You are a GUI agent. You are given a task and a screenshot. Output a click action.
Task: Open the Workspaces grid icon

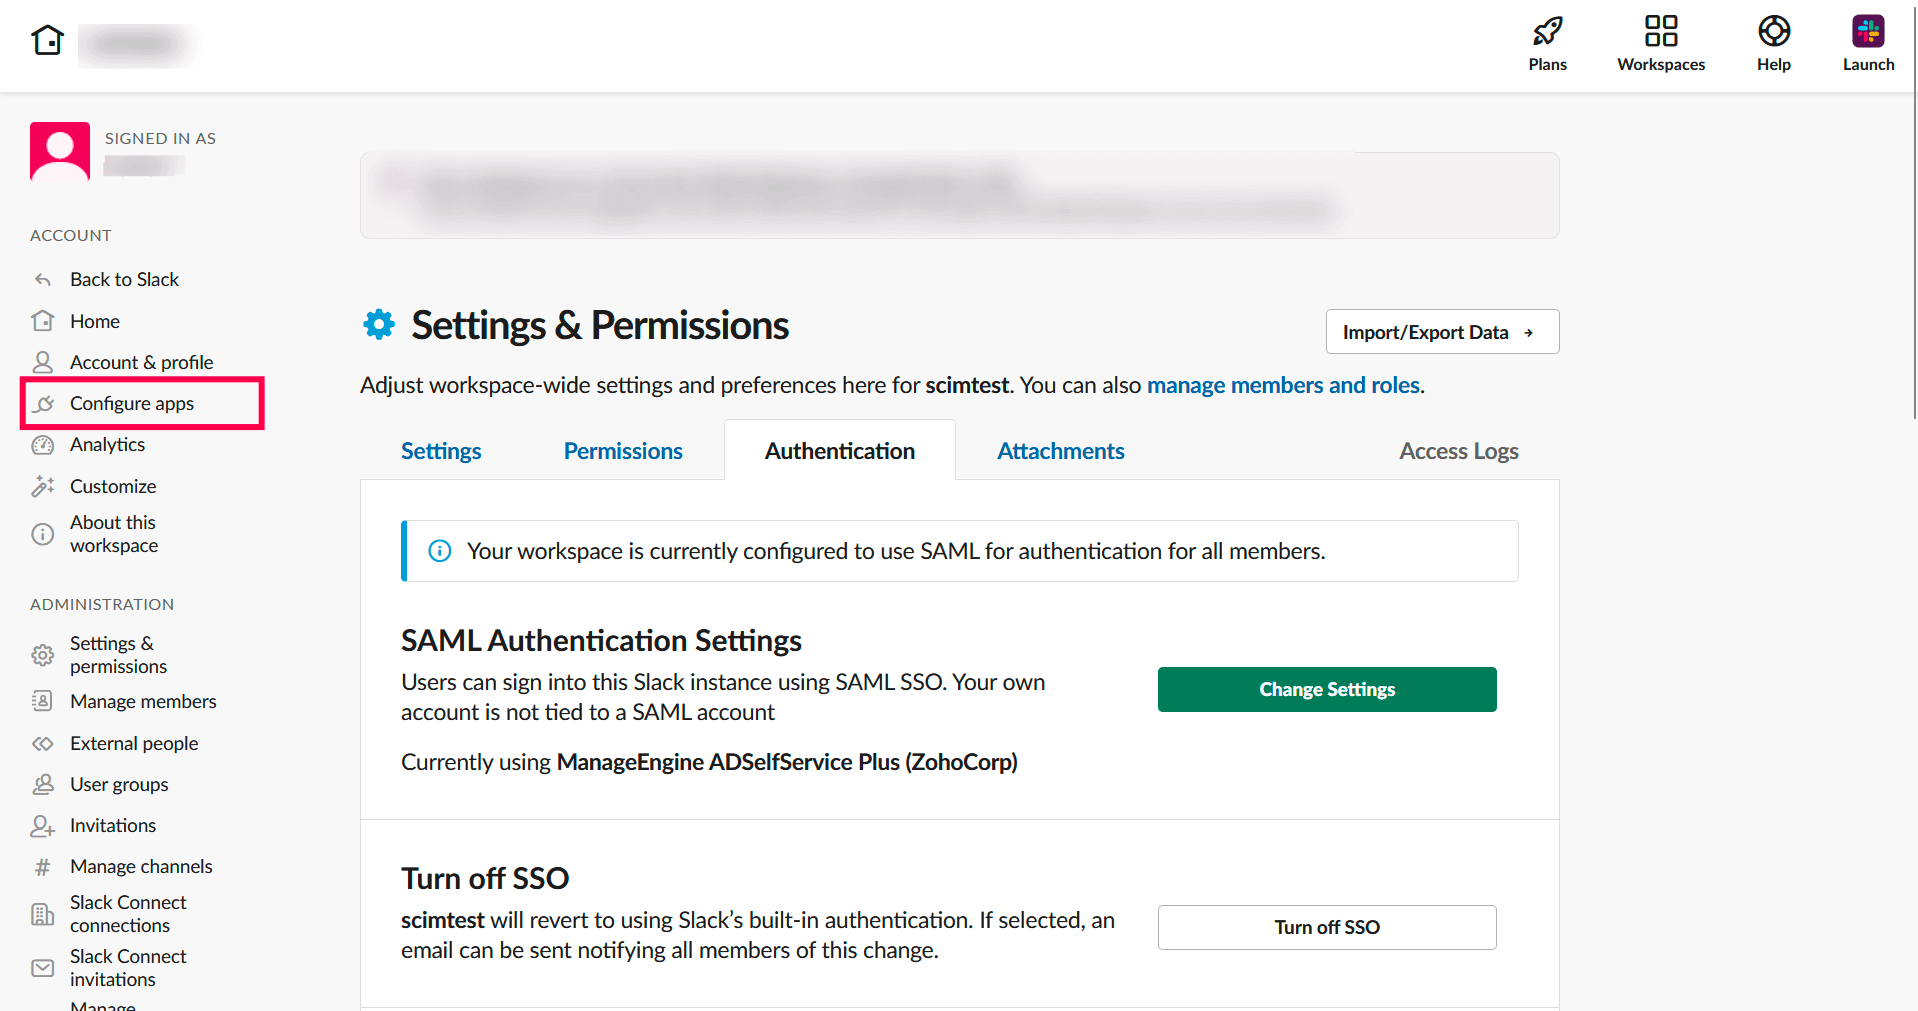(x=1660, y=31)
